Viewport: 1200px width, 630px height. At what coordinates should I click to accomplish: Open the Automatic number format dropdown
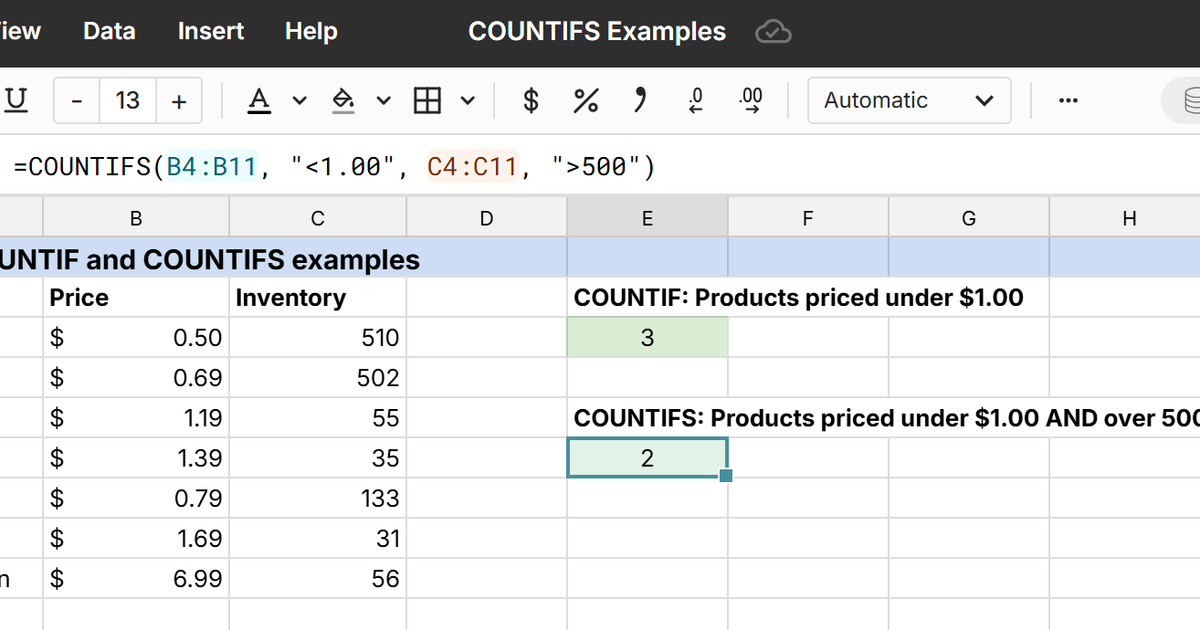pos(909,101)
